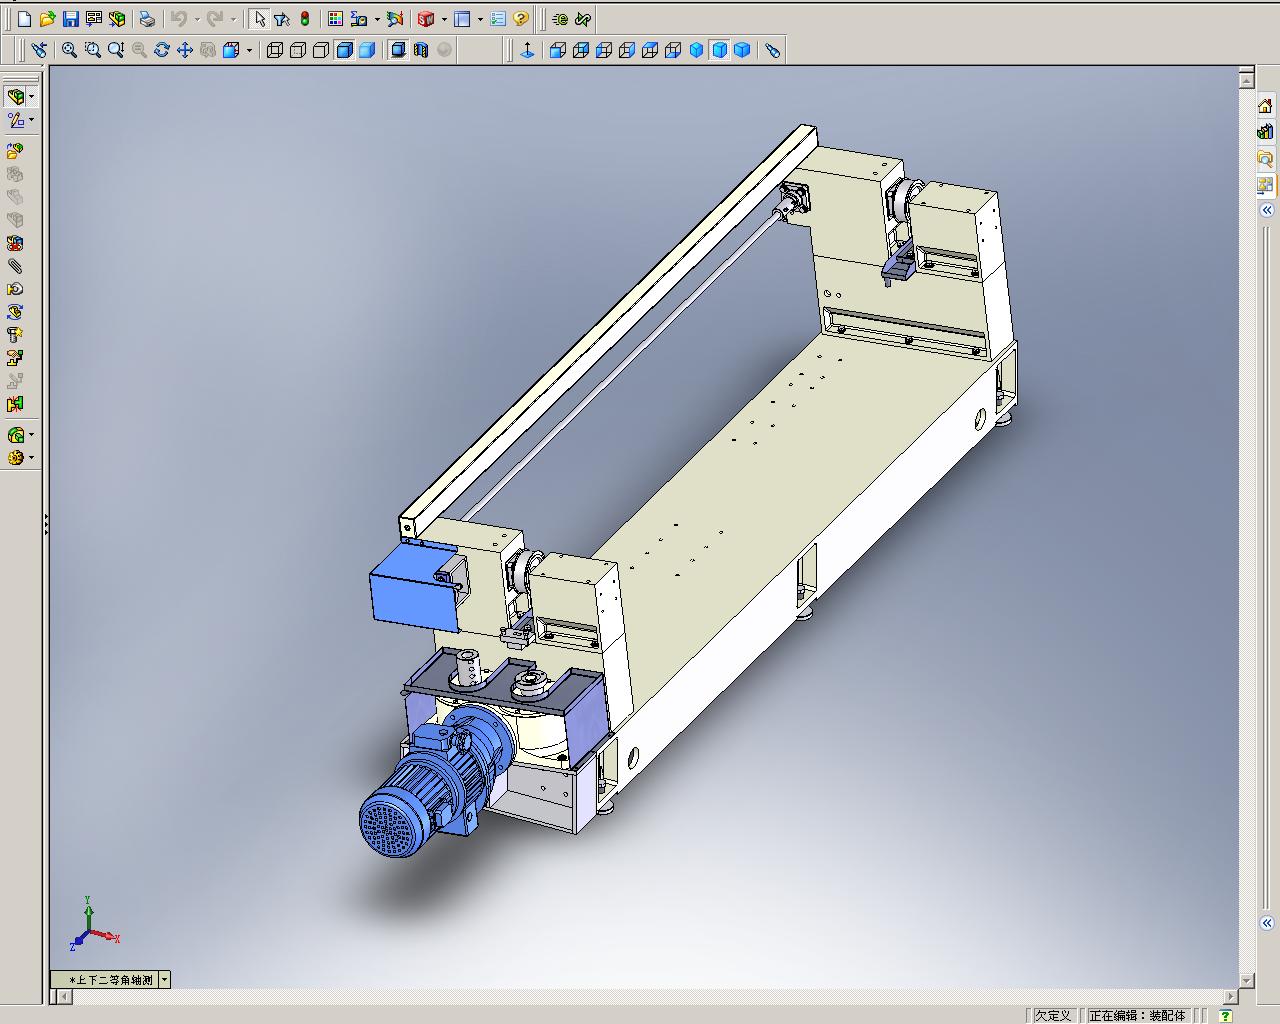The width and height of the screenshot is (1280, 1024).
Task: Toggle Wireframe display mode
Action: pyautogui.click(x=275, y=50)
